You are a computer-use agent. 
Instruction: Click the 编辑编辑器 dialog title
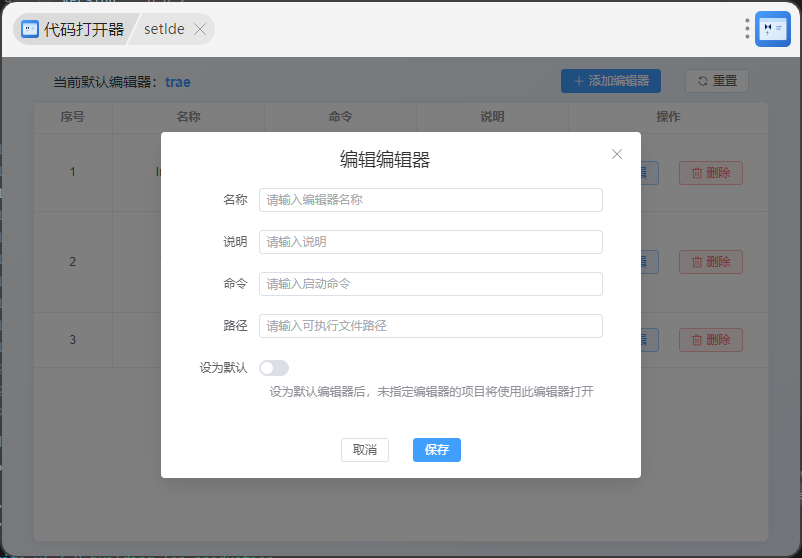pyautogui.click(x=385, y=160)
